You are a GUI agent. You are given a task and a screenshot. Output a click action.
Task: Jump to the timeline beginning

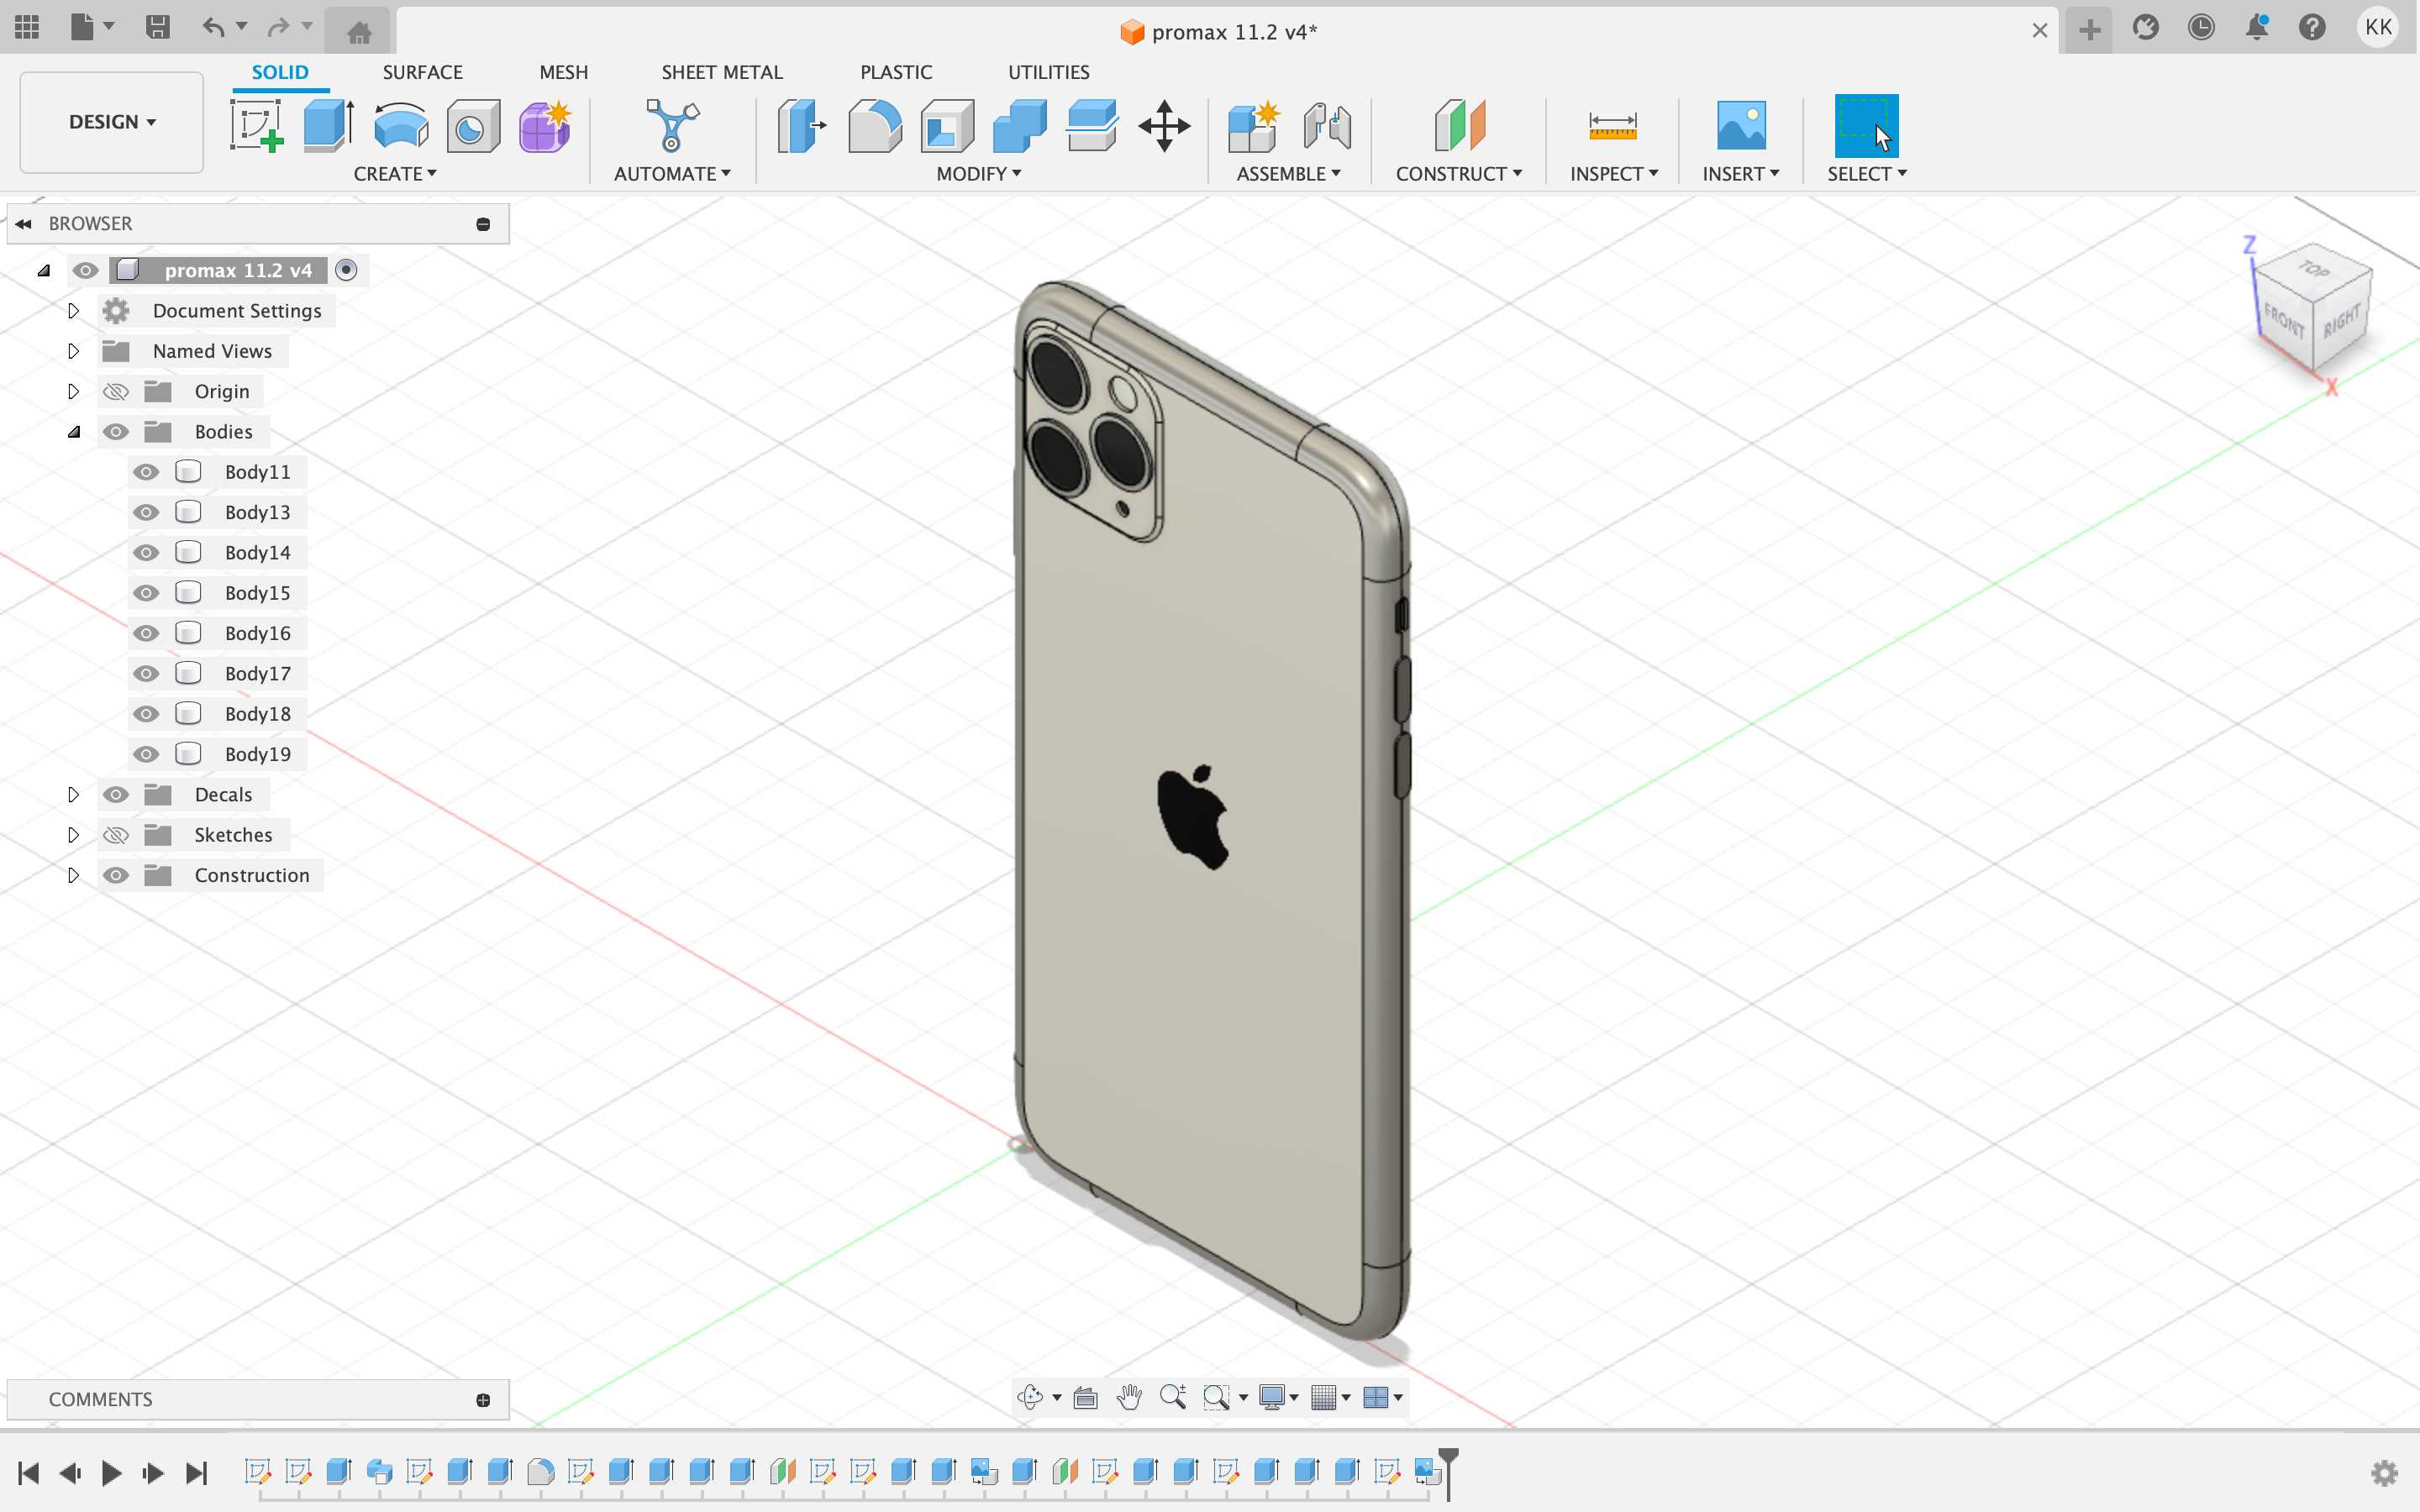[28, 1472]
